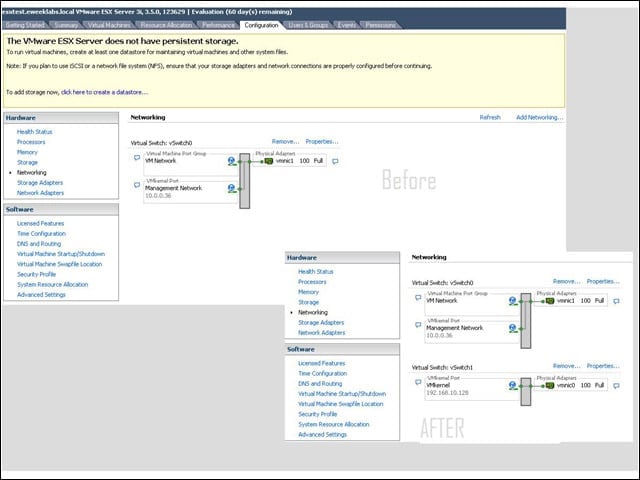Open Storage in the Before Hardware panel

tap(27, 162)
